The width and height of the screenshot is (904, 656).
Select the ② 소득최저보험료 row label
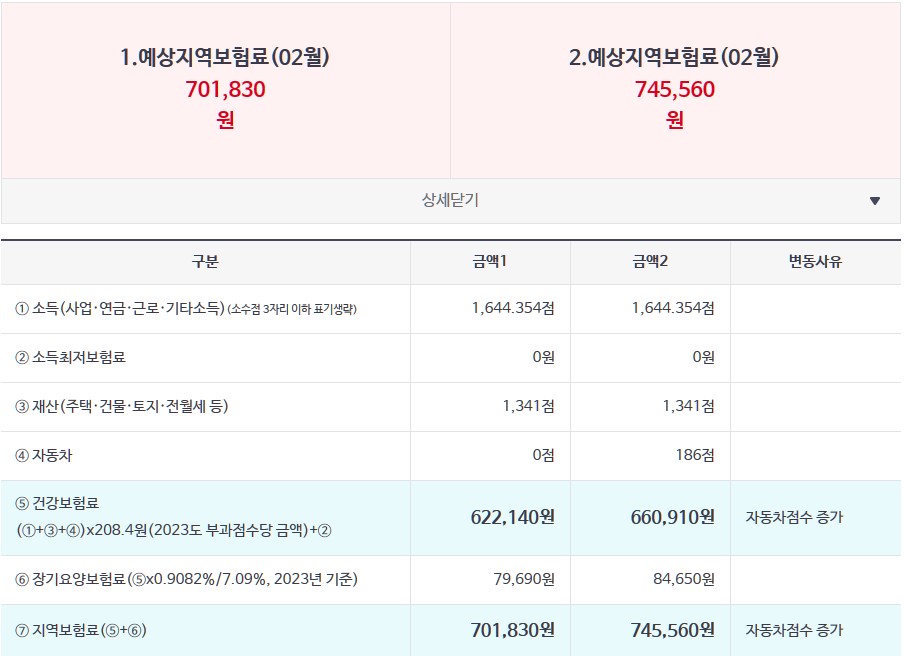pyautogui.click(x=70, y=357)
